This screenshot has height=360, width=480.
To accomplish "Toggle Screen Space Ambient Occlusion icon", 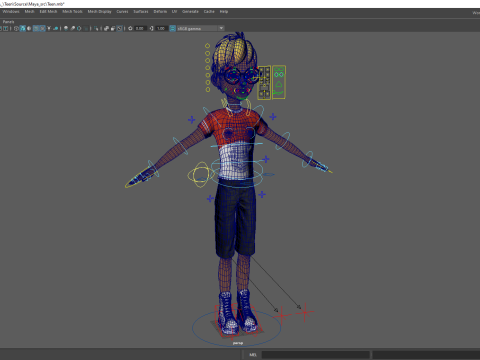I will point(66,28).
